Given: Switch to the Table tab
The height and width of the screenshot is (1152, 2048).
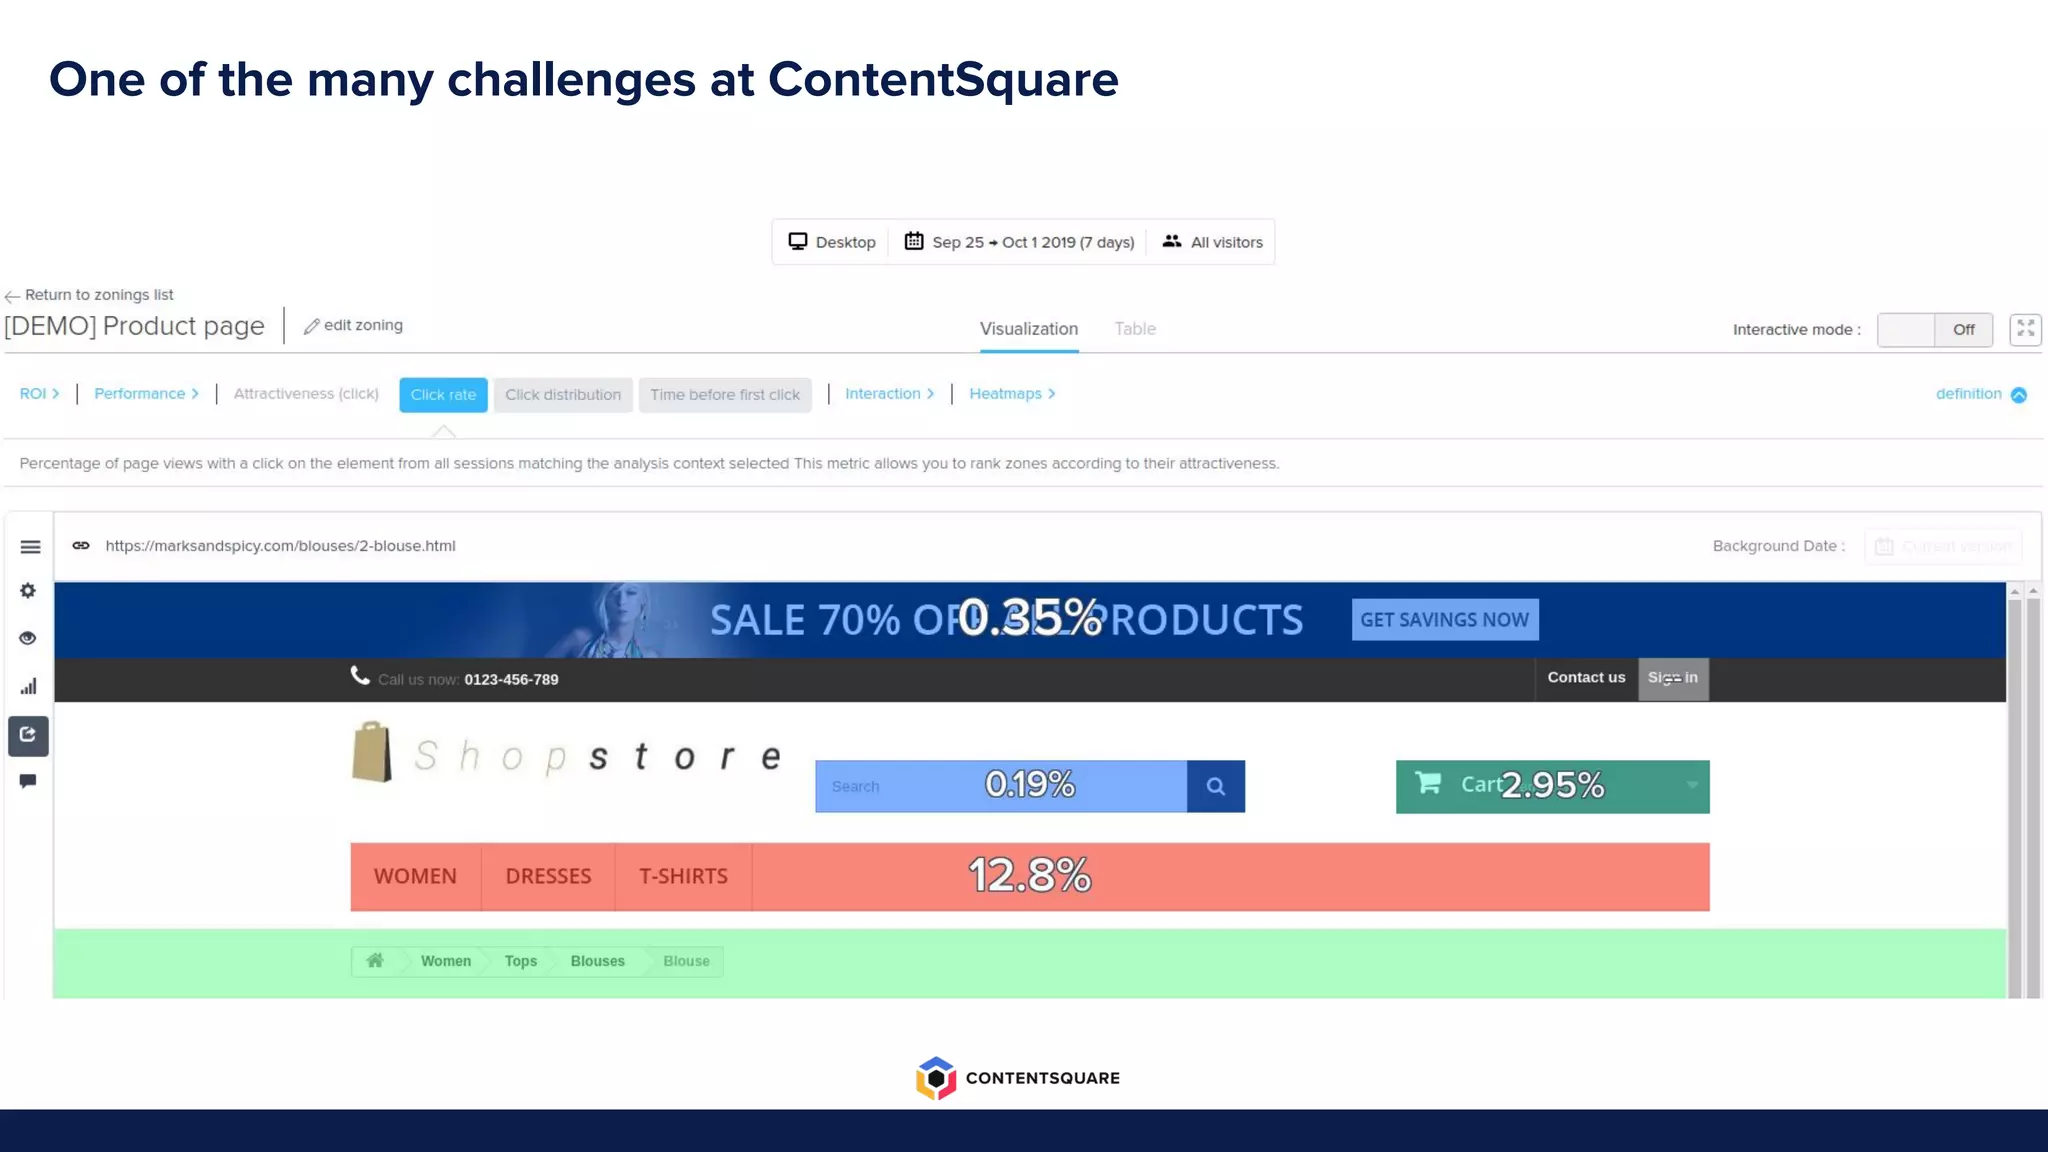Looking at the screenshot, I should (x=1135, y=329).
